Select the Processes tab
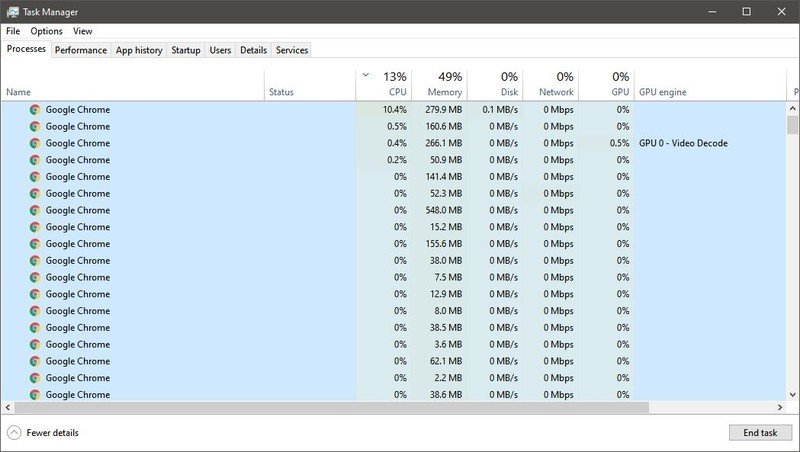 (x=26, y=49)
